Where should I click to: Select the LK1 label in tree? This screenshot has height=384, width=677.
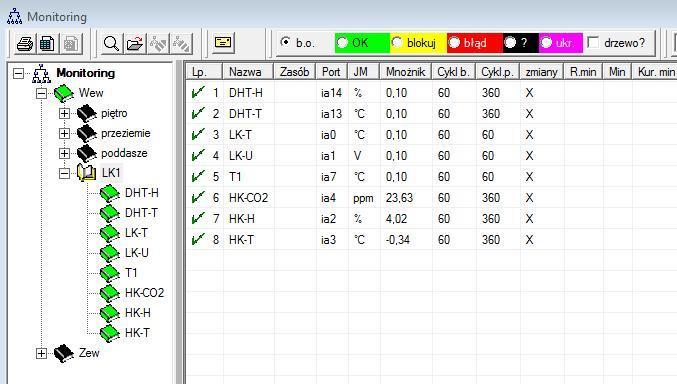[x=111, y=173]
